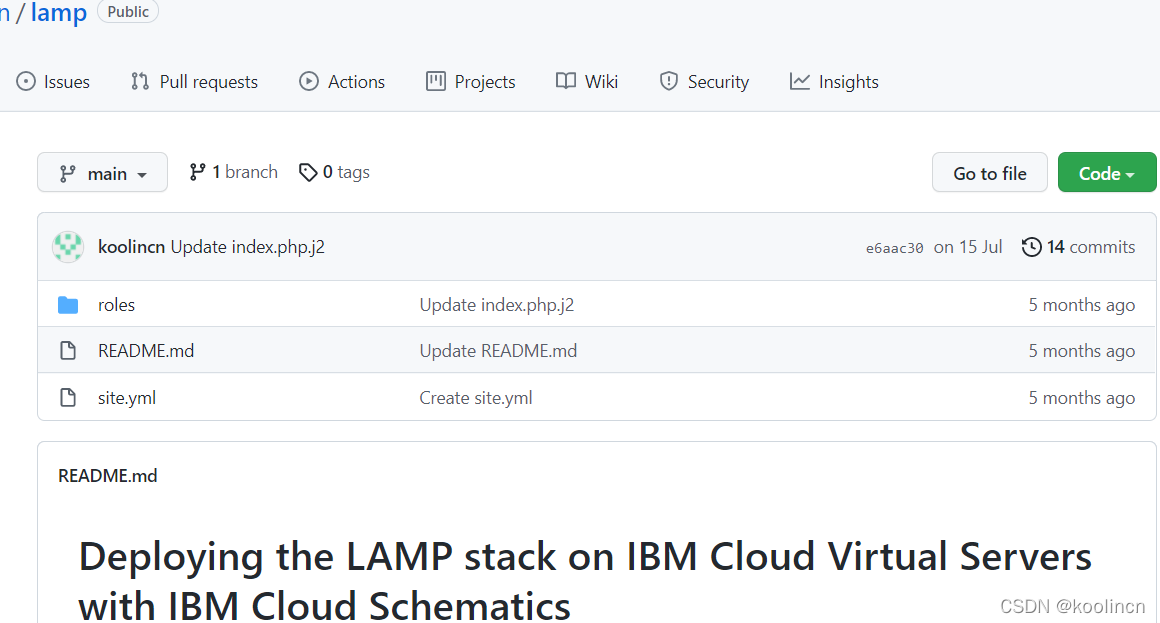Image resolution: width=1160 pixels, height=623 pixels.
Task: Open the README.md file
Action: 146,351
